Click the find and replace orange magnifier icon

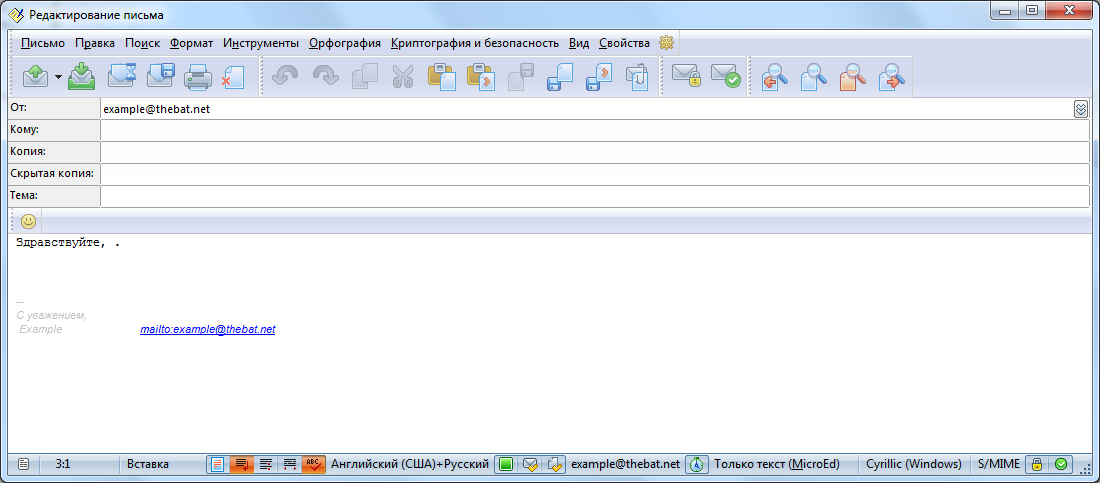coord(853,77)
